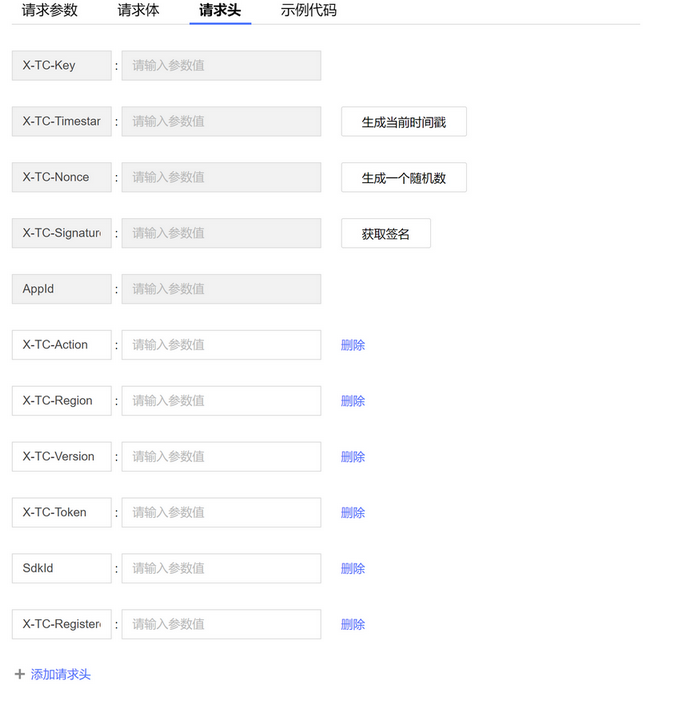Focus the X-TC-Action value input
The height and width of the screenshot is (701, 678).
click(x=221, y=345)
